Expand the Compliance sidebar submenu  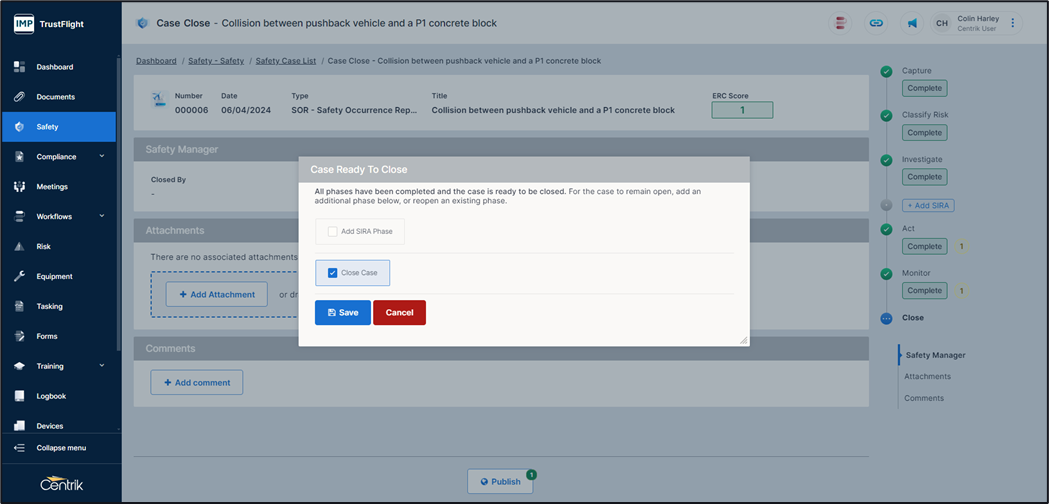point(102,157)
